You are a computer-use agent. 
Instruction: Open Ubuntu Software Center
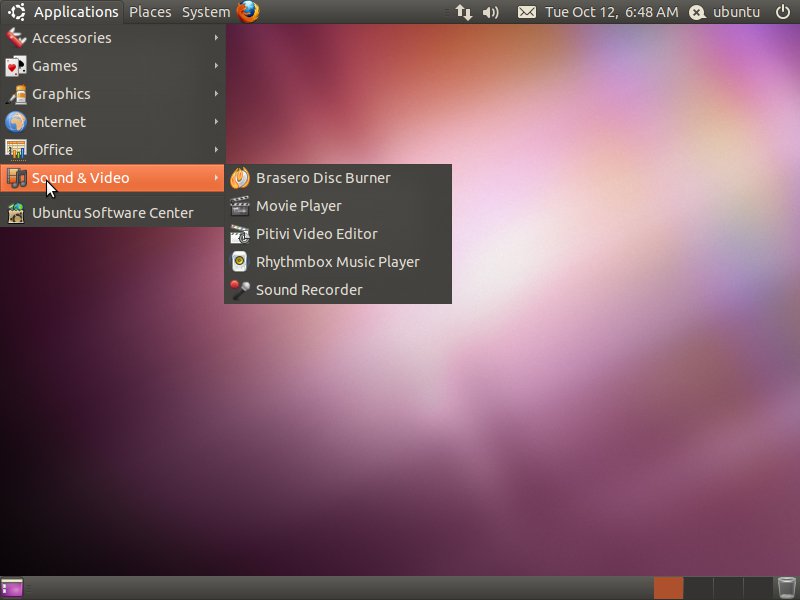pos(112,213)
